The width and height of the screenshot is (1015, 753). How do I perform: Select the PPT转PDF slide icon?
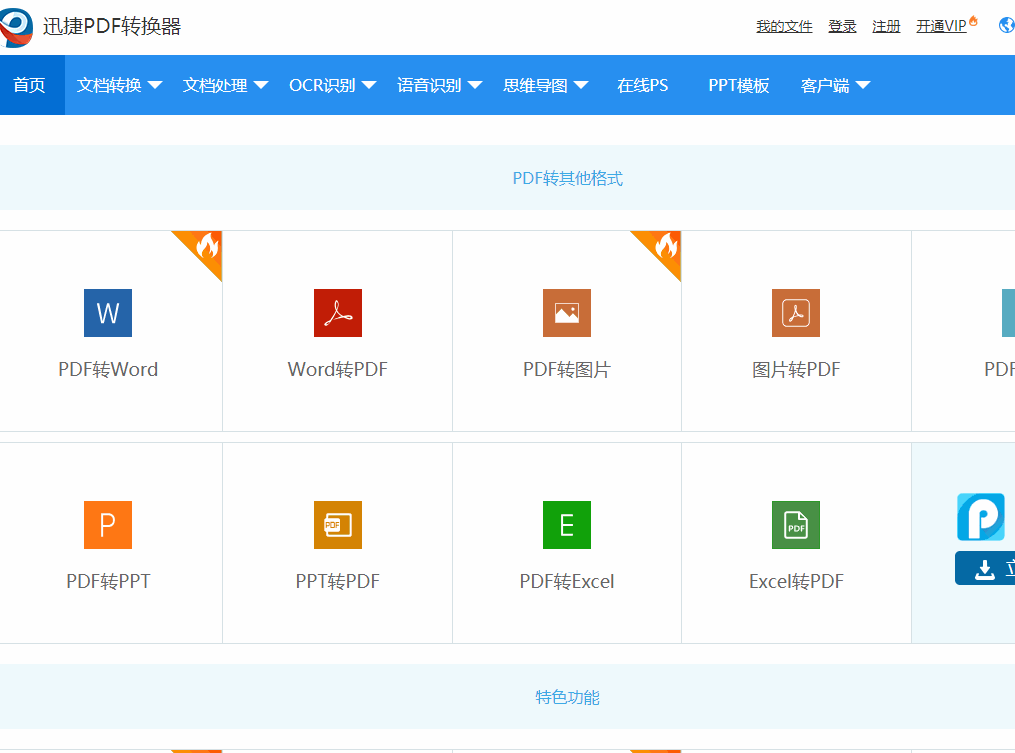click(338, 525)
